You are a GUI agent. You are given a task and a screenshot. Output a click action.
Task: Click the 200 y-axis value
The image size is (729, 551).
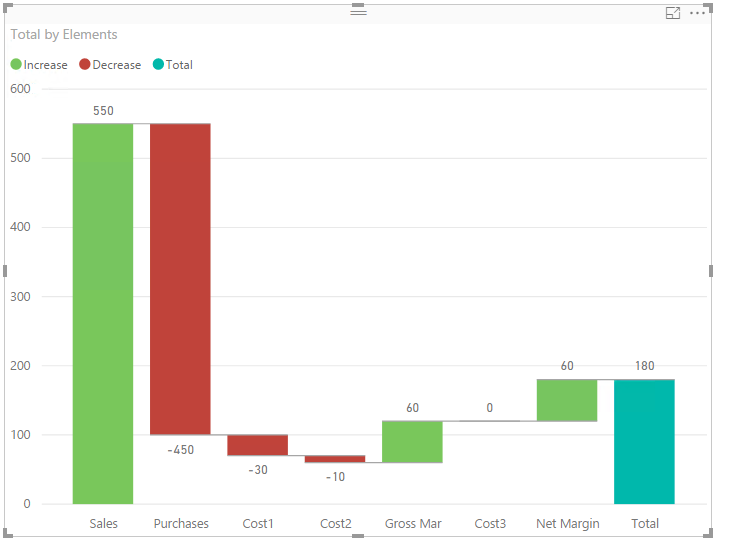pos(20,365)
